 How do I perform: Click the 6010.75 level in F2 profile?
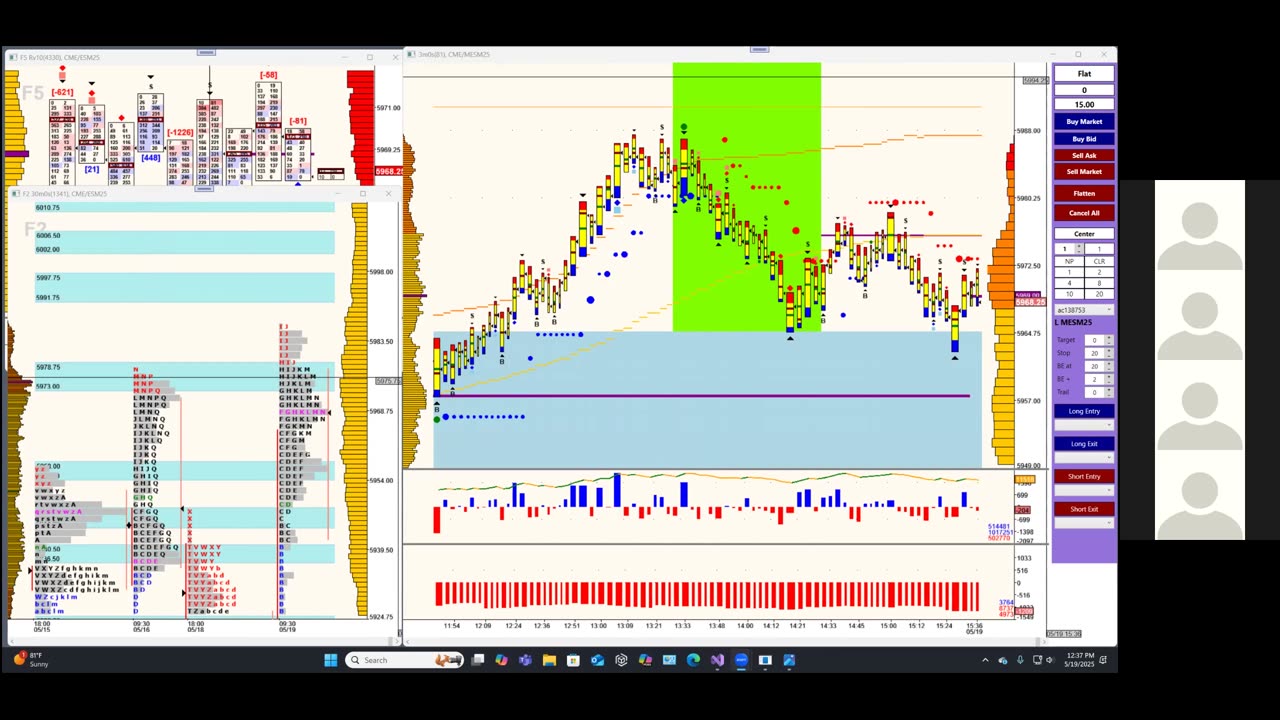coord(48,207)
